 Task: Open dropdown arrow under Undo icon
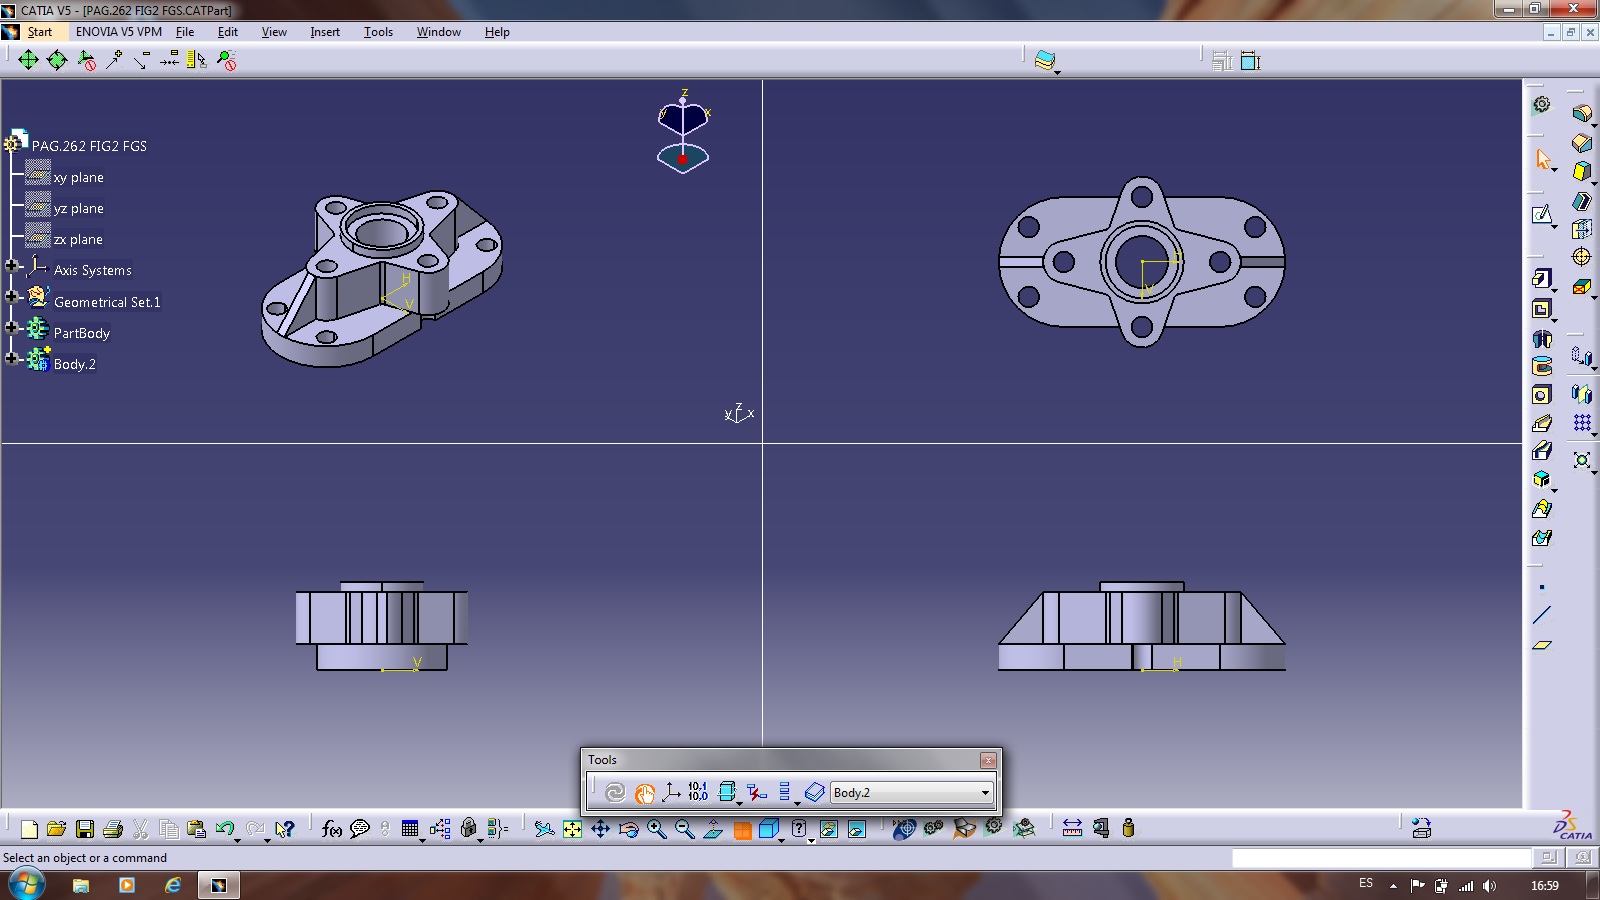tap(237, 840)
